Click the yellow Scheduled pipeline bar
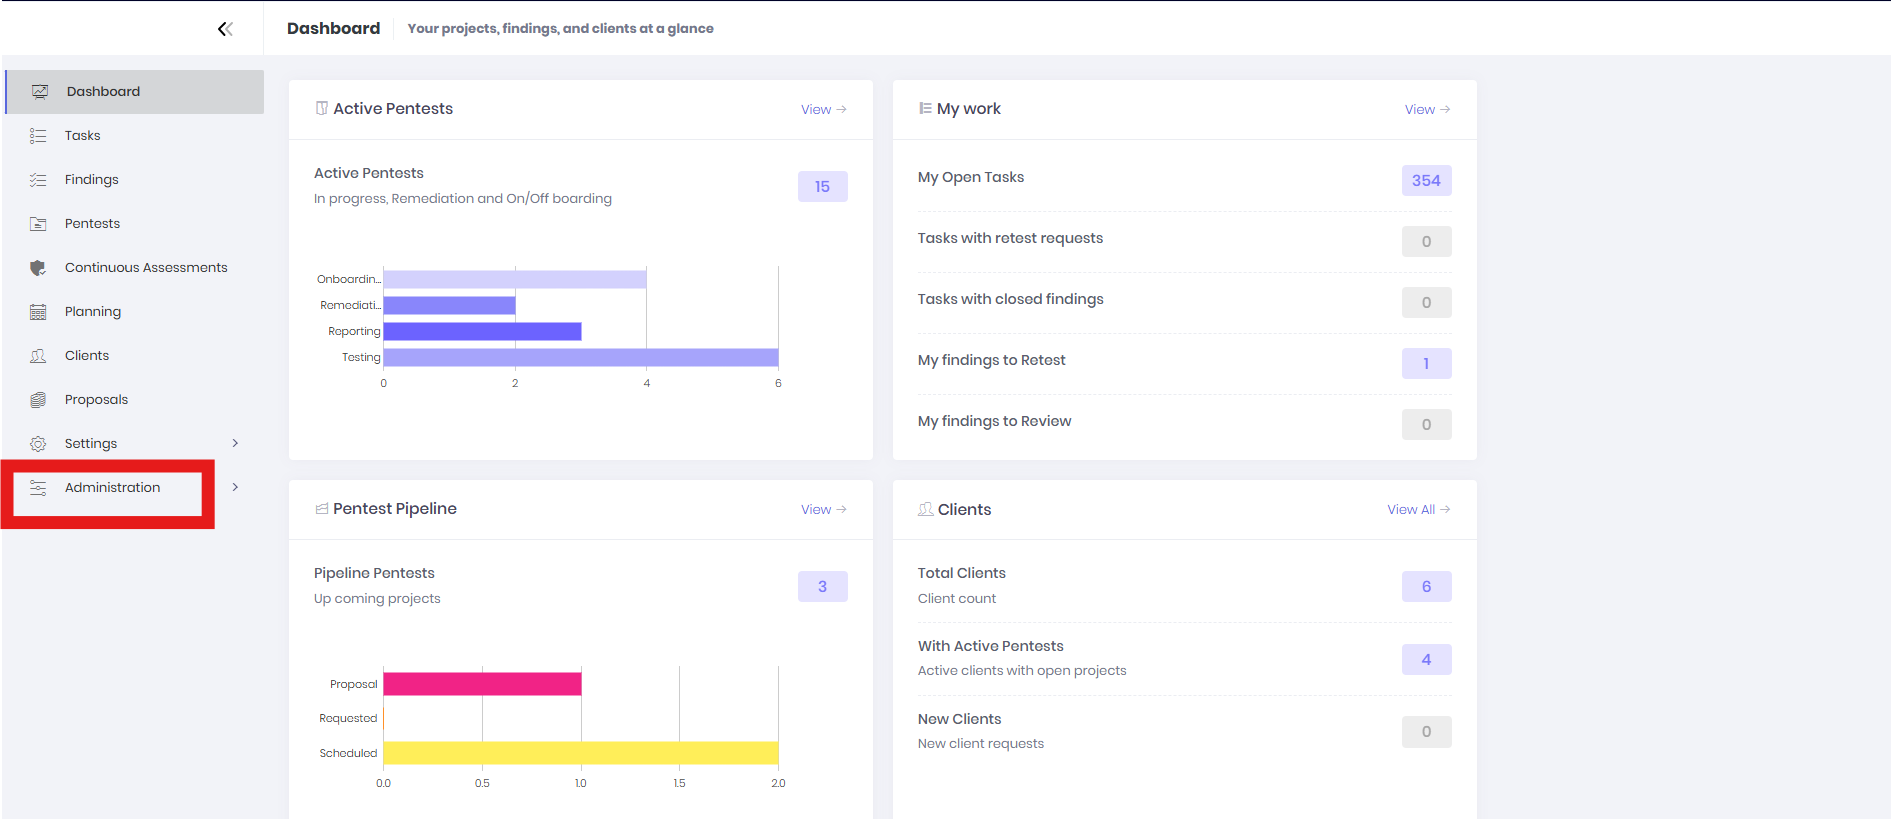 (581, 753)
